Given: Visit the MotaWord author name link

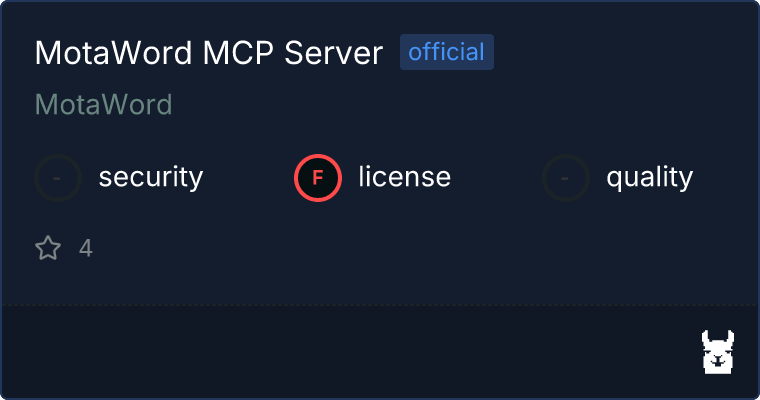Looking at the screenshot, I should (104, 104).
